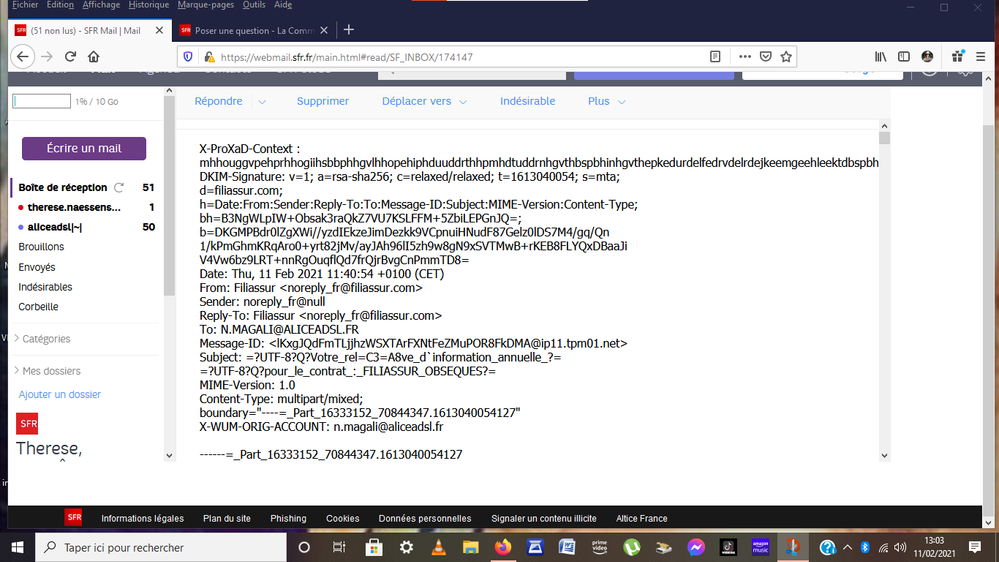Screen dimensions: 999x562
Task: Open the Microsoft Store taskbar icon
Action: pyautogui.click(x=374, y=547)
